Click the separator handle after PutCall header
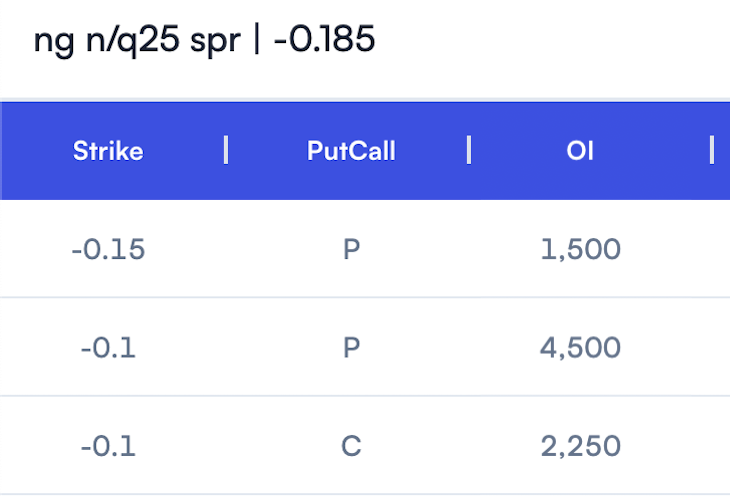Viewport: 730px width, 496px height. (469, 150)
